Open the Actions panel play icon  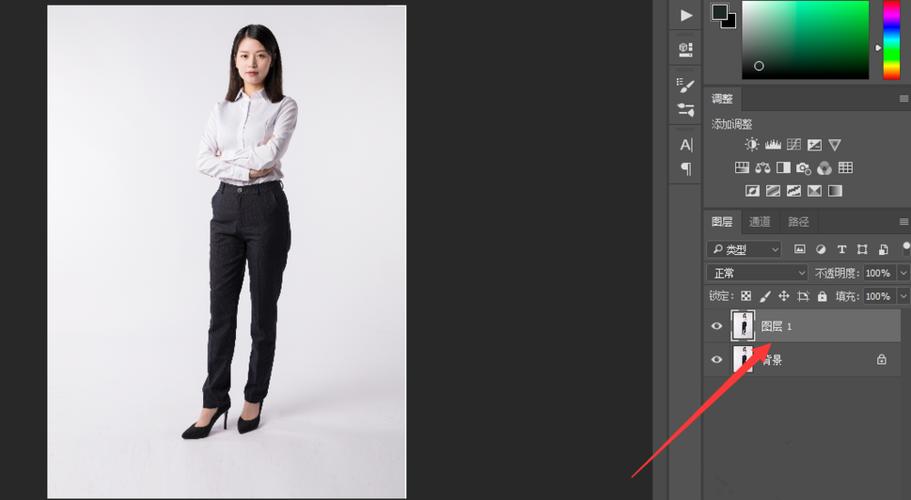(686, 16)
